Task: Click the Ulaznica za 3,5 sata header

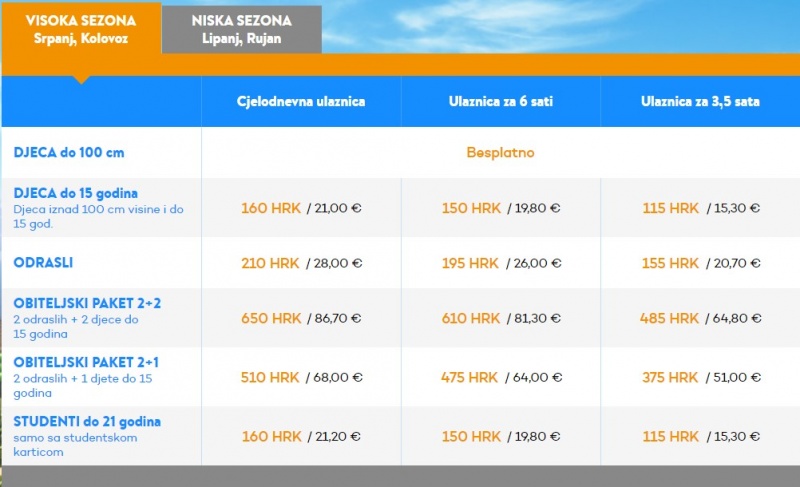Action: (699, 101)
